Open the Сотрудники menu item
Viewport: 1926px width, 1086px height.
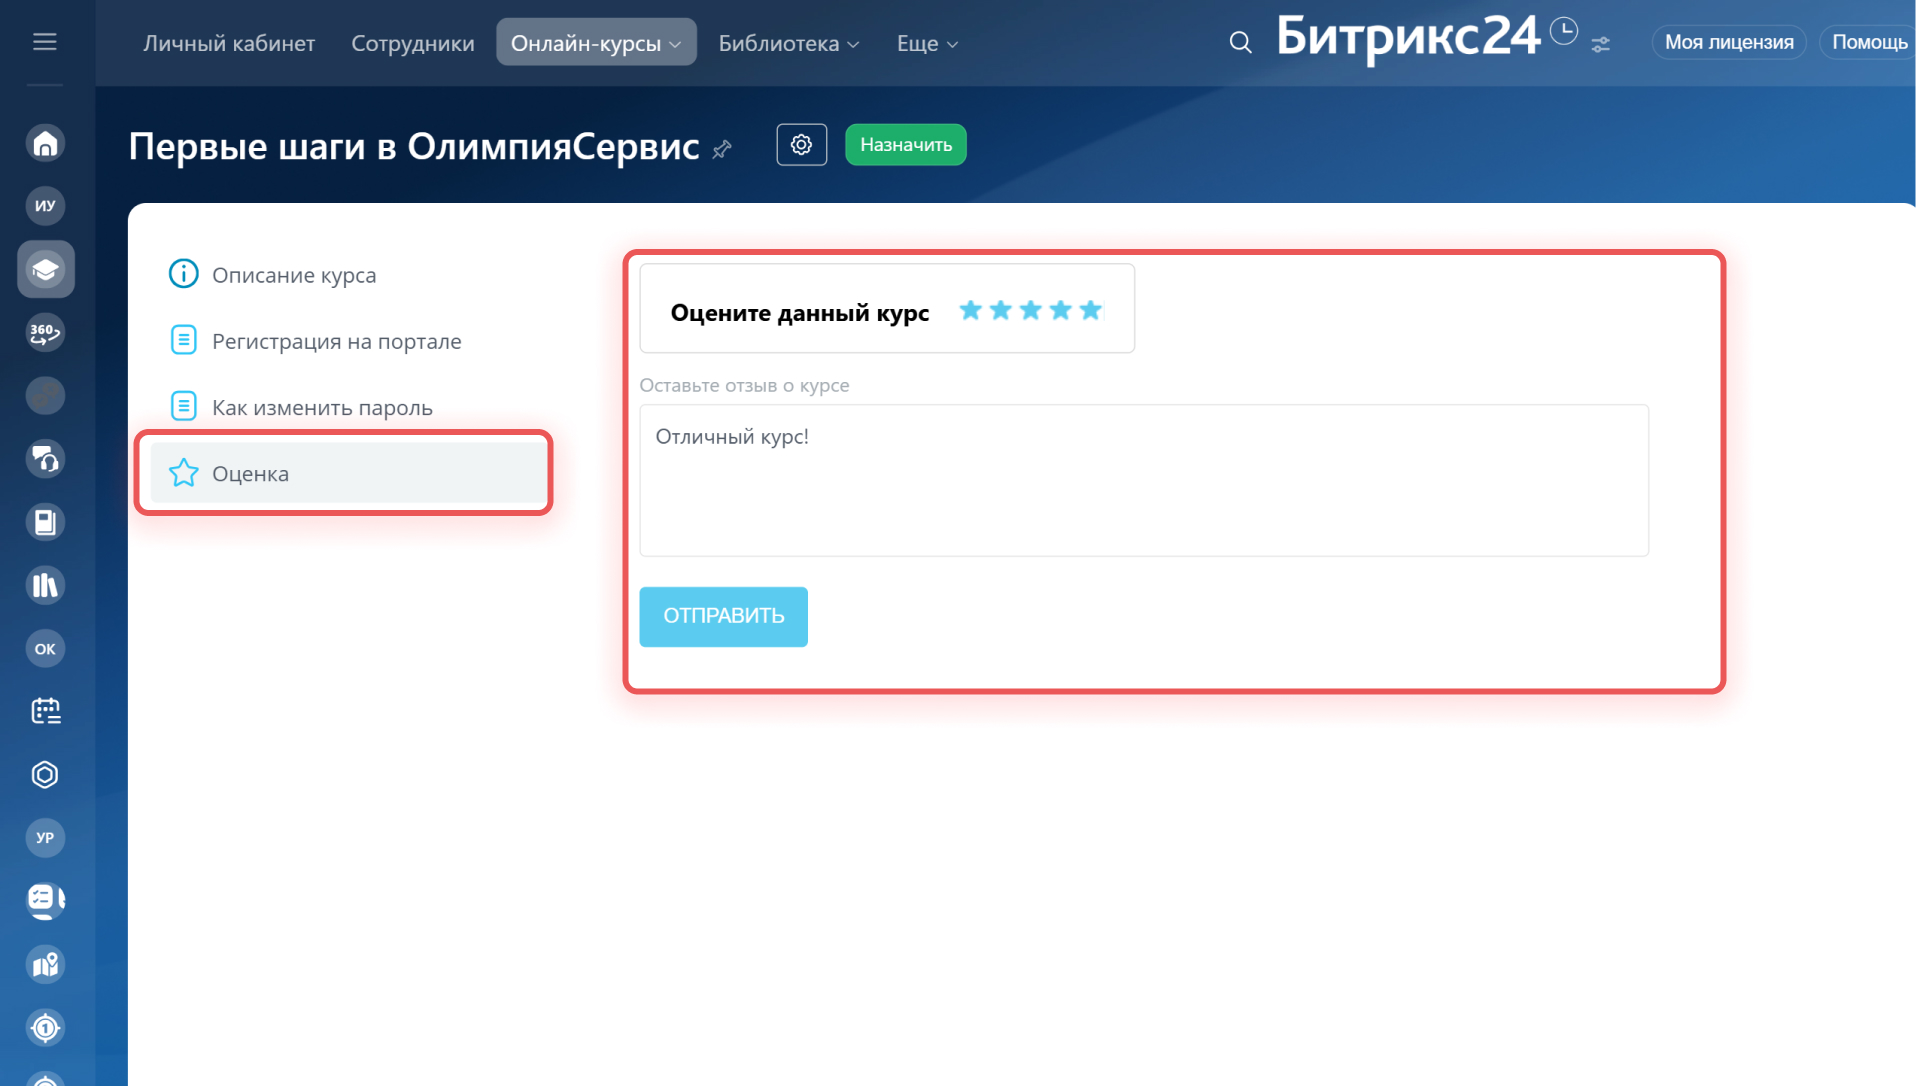(x=412, y=43)
